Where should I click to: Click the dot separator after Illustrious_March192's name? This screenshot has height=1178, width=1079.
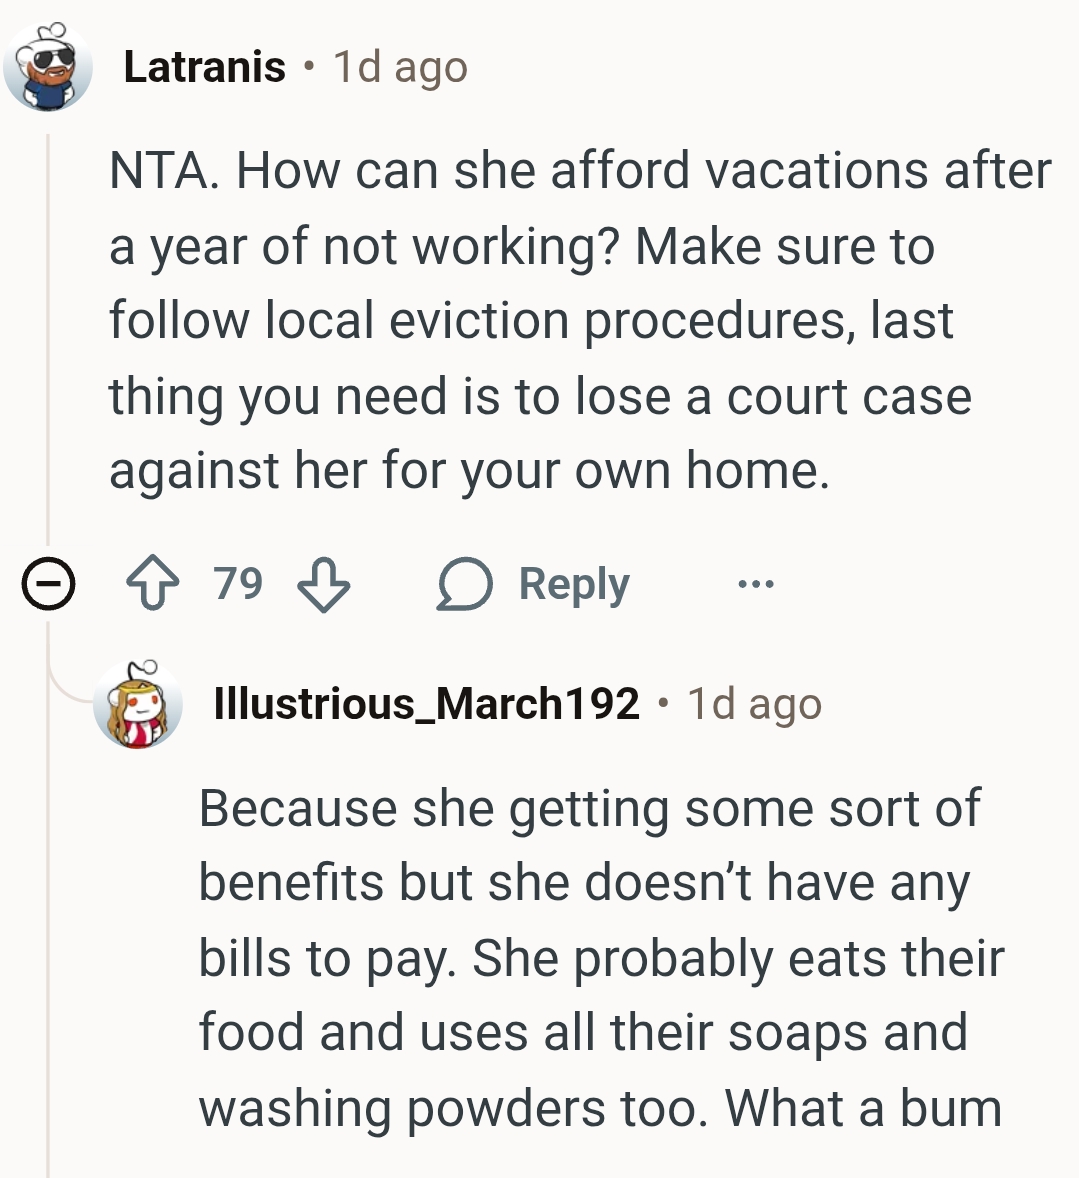coord(663,704)
